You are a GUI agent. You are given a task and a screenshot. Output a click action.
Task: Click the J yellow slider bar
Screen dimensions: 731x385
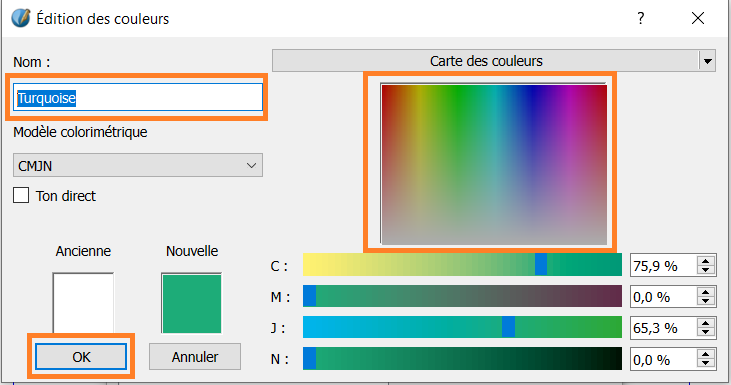462,327
